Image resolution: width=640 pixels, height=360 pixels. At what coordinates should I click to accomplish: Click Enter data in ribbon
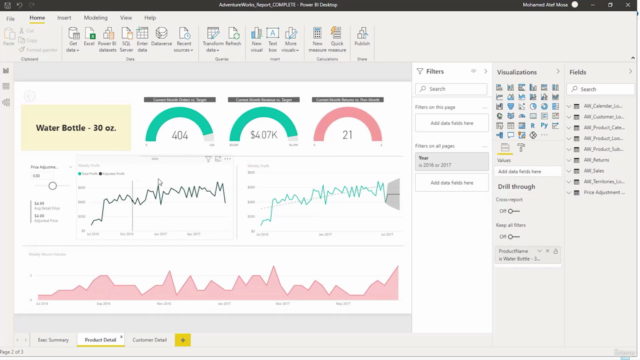pyautogui.click(x=142, y=40)
